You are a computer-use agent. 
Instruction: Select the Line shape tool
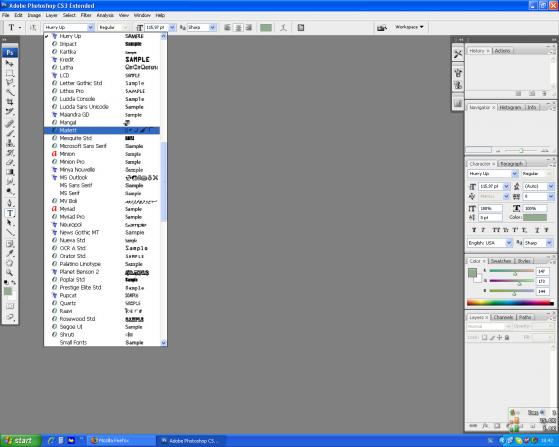[x=10, y=232]
